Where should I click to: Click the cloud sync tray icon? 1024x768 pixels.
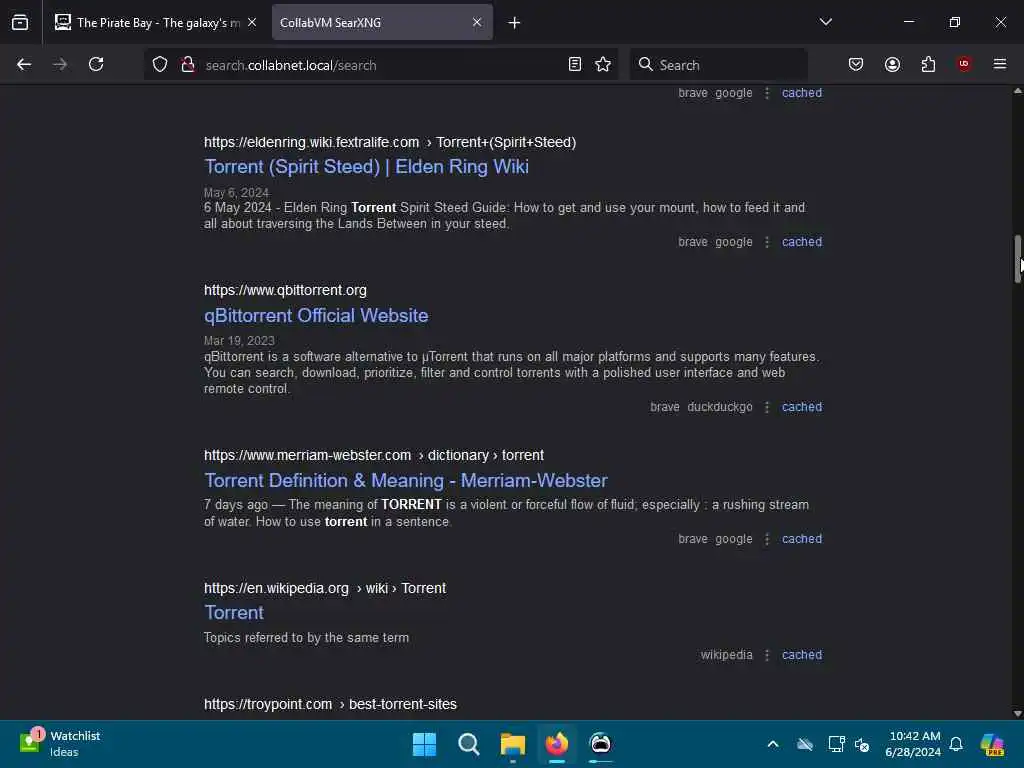click(x=805, y=744)
